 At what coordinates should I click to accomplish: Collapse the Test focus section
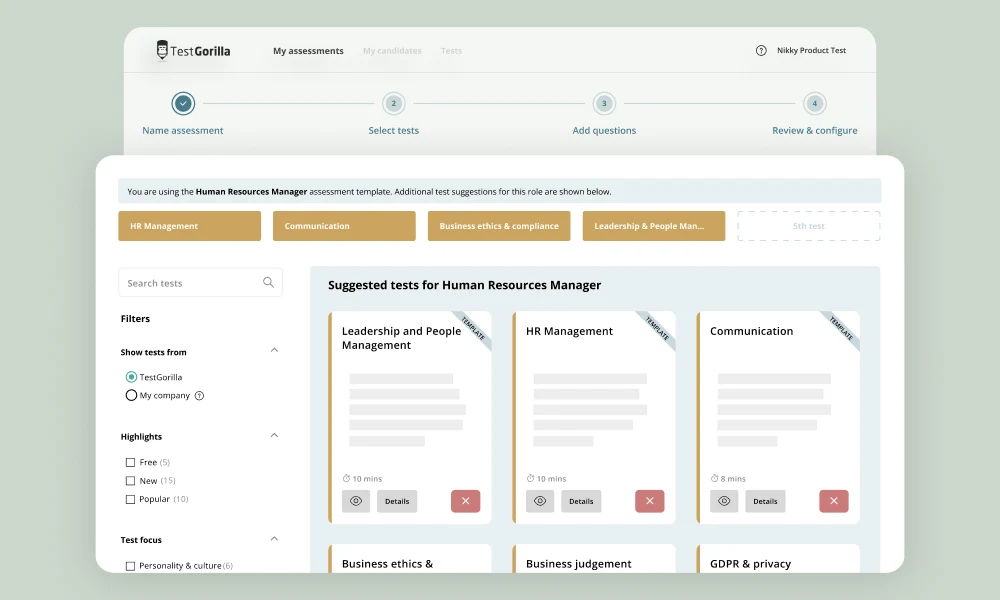pyautogui.click(x=274, y=539)
